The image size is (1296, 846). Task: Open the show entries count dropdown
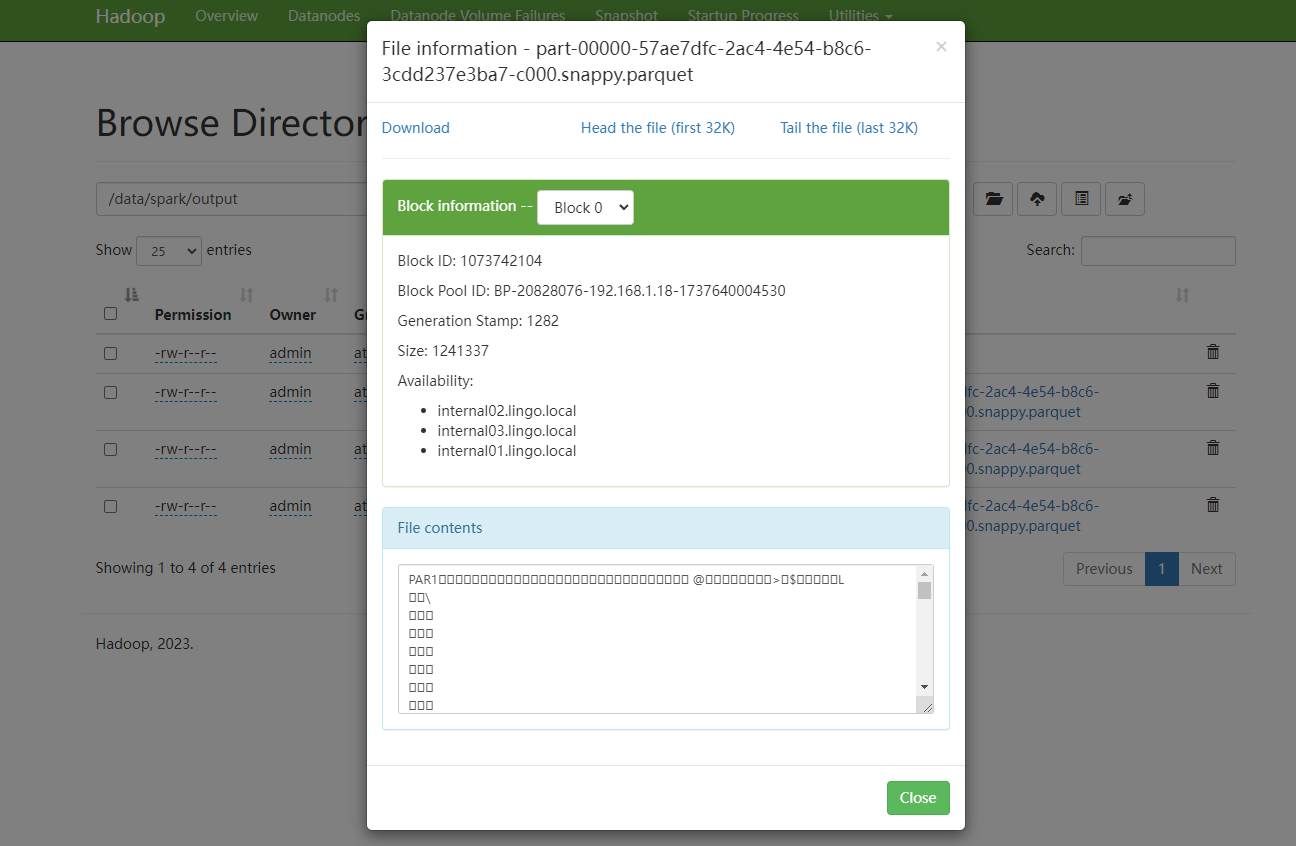click(168, 251)
